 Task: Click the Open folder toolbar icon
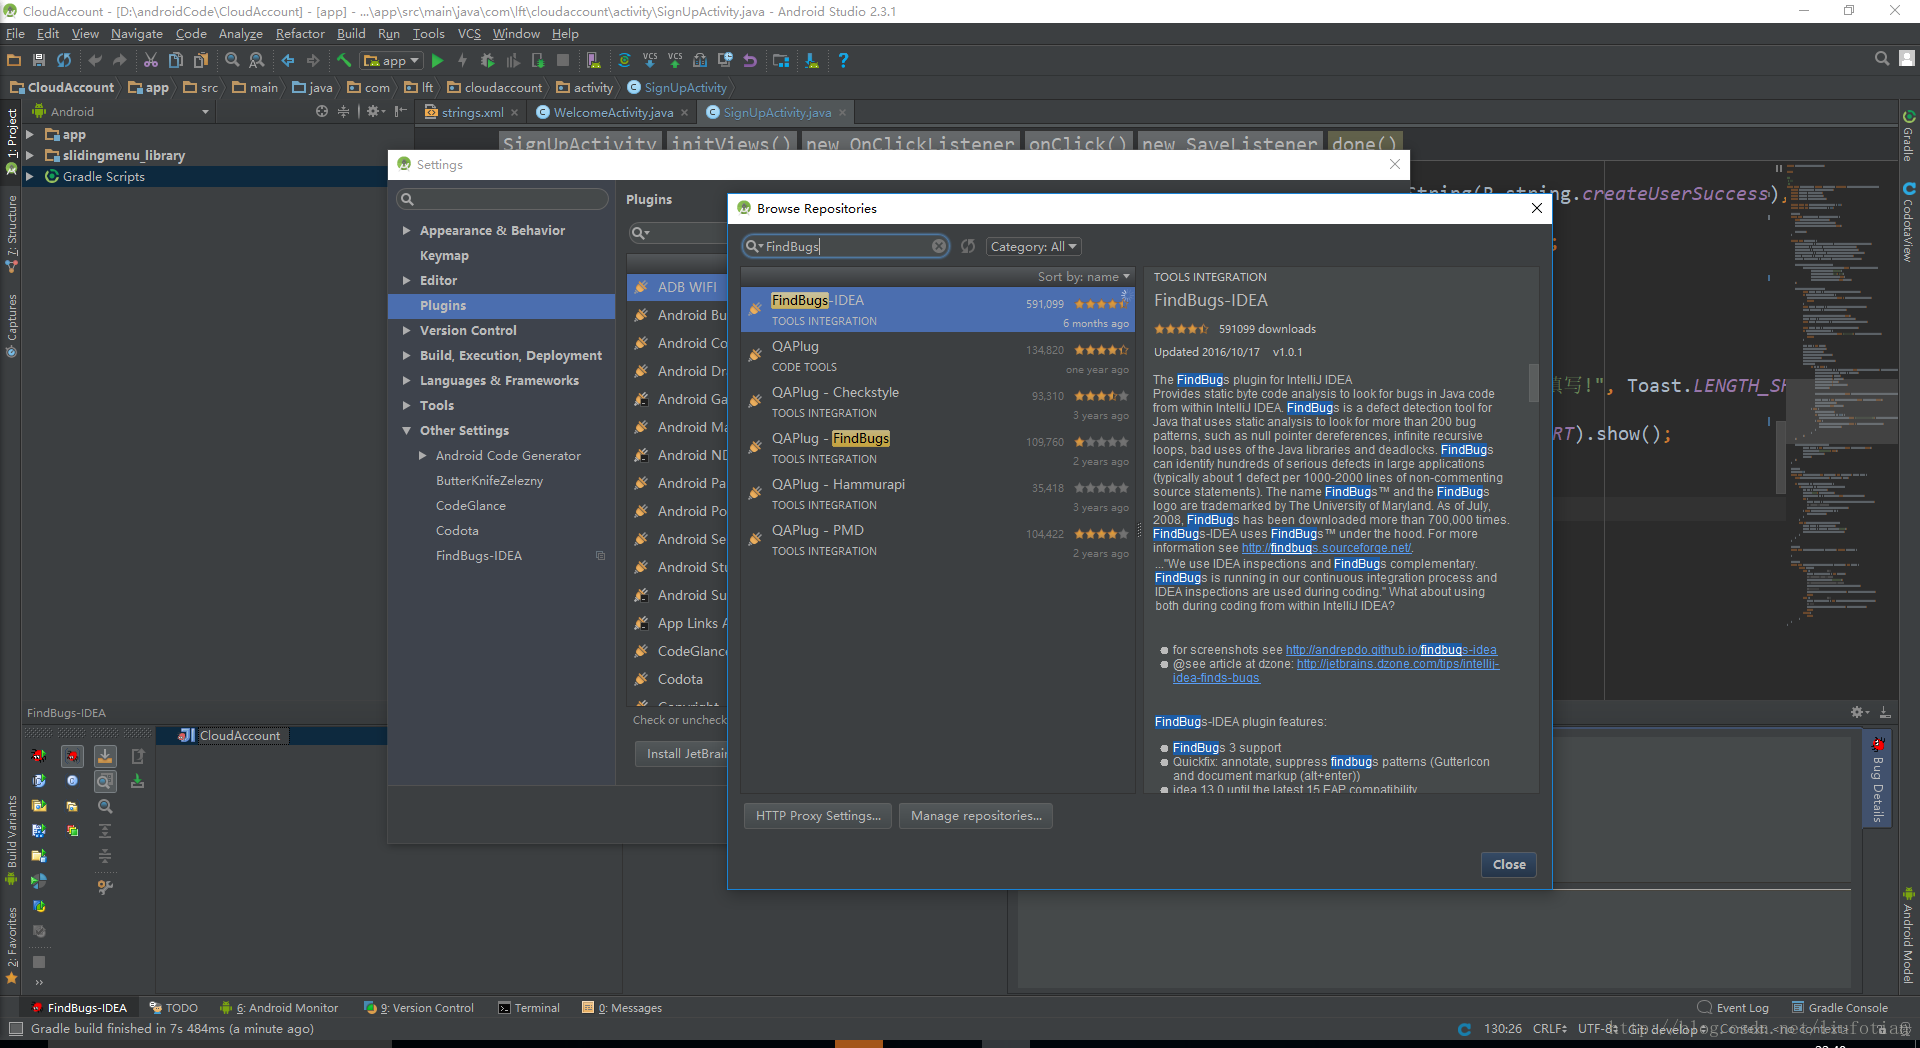click(14, 61)
